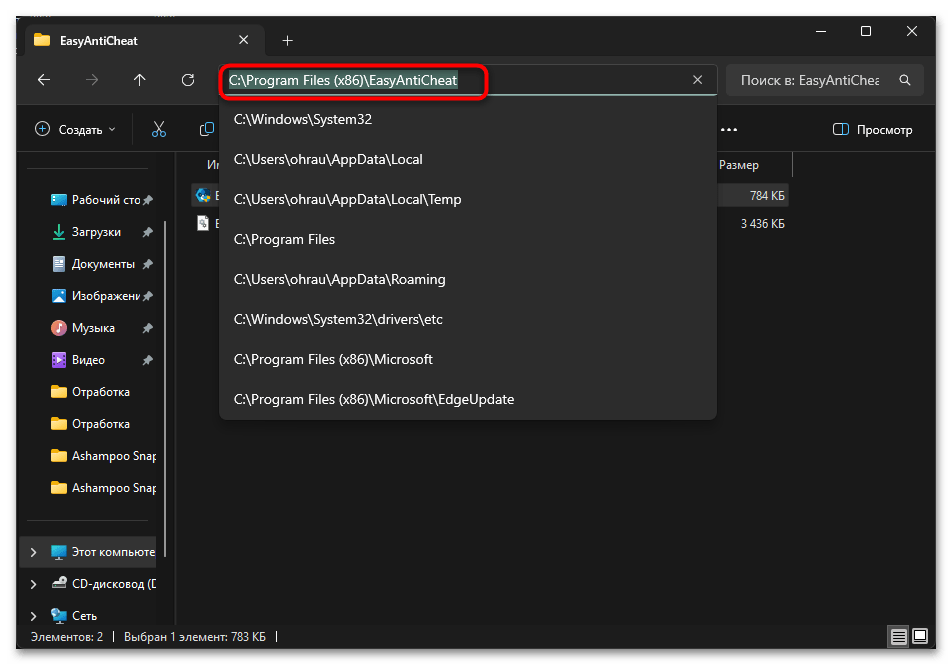The width and height of the screenshot is (952, 665).
Task: Go up one folder level
Action: (140, 80)
